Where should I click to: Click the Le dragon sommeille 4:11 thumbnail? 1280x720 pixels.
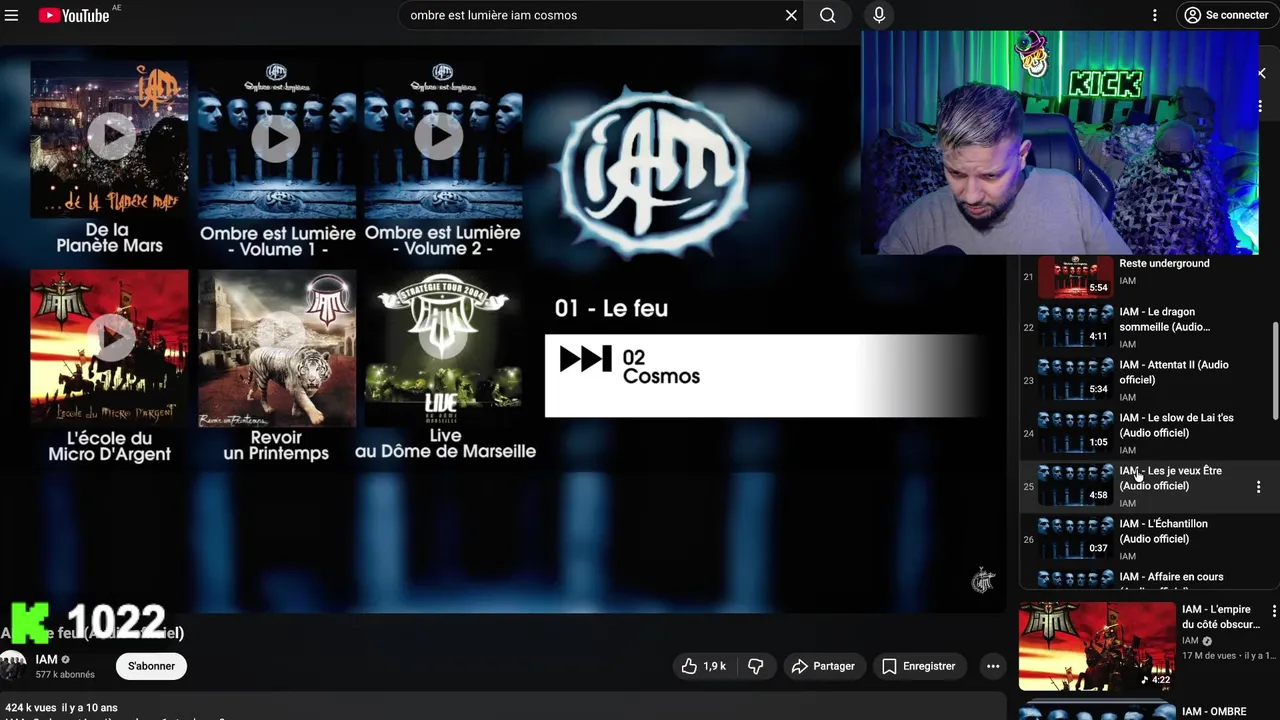click(1076, 326)
